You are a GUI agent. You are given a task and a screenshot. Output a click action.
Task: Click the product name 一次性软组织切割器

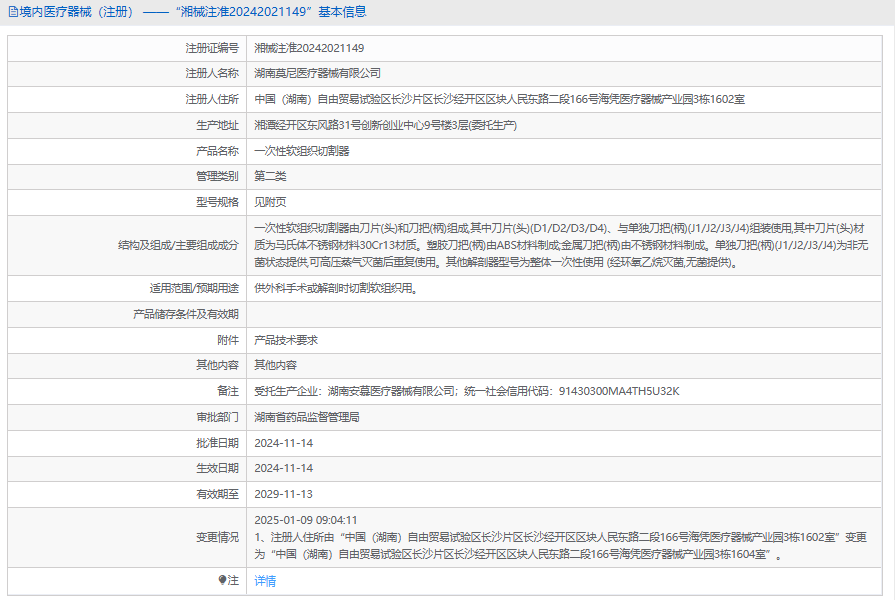click(x=301, y=151)
